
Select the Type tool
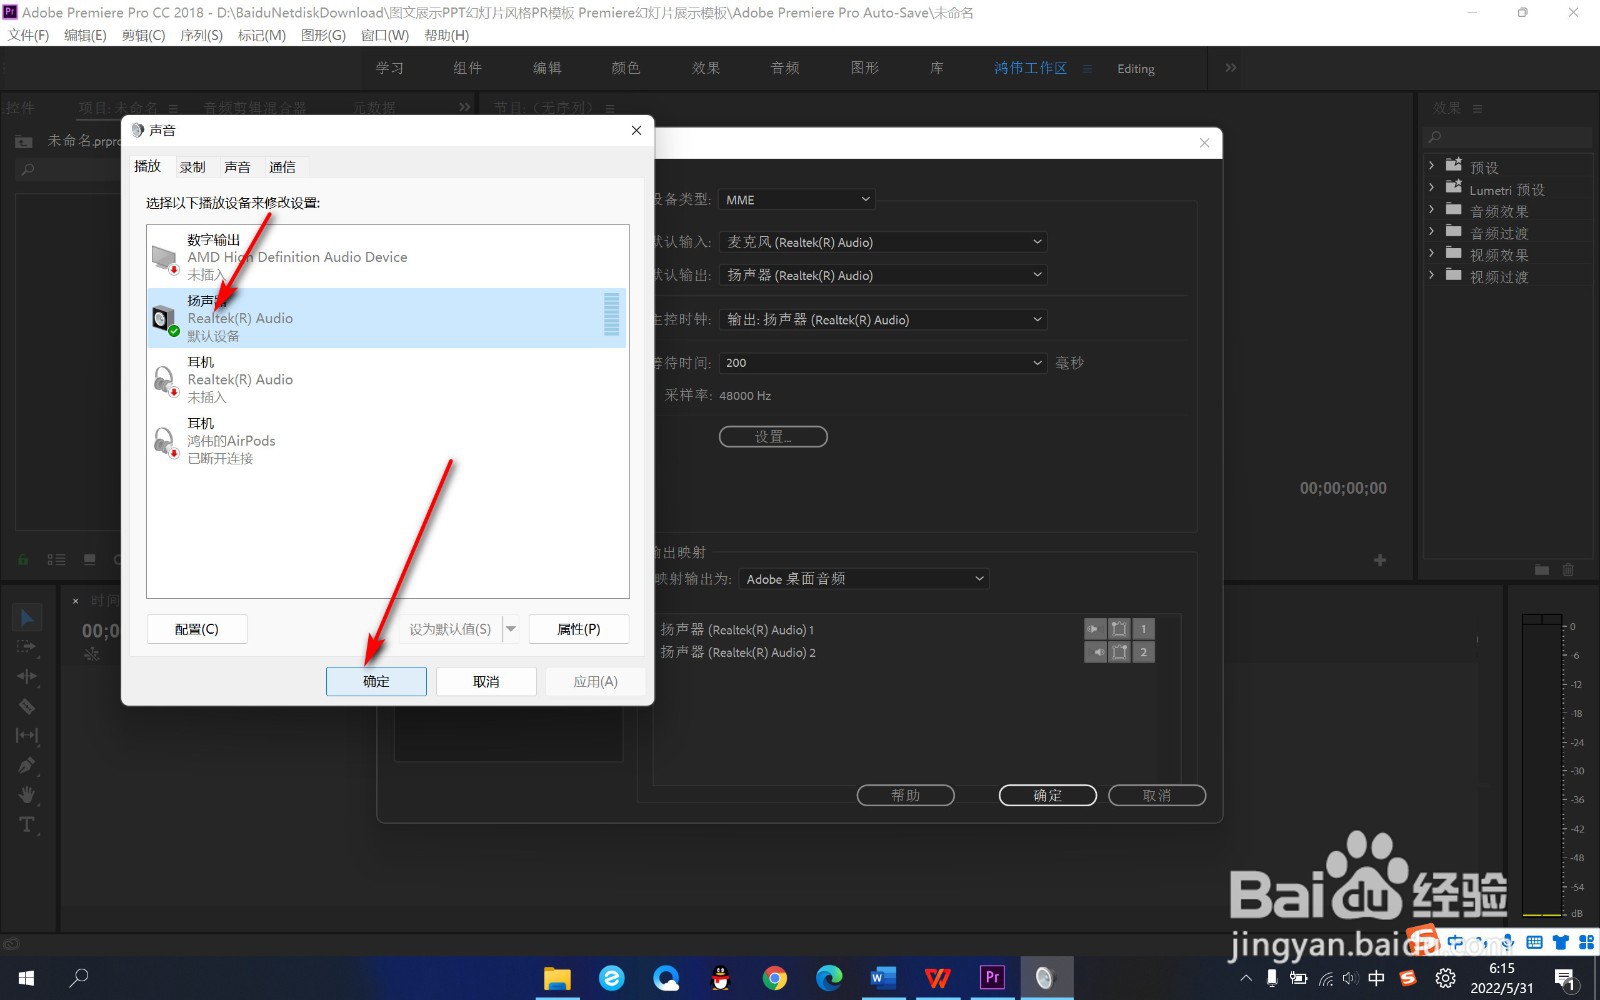(27, 825)
